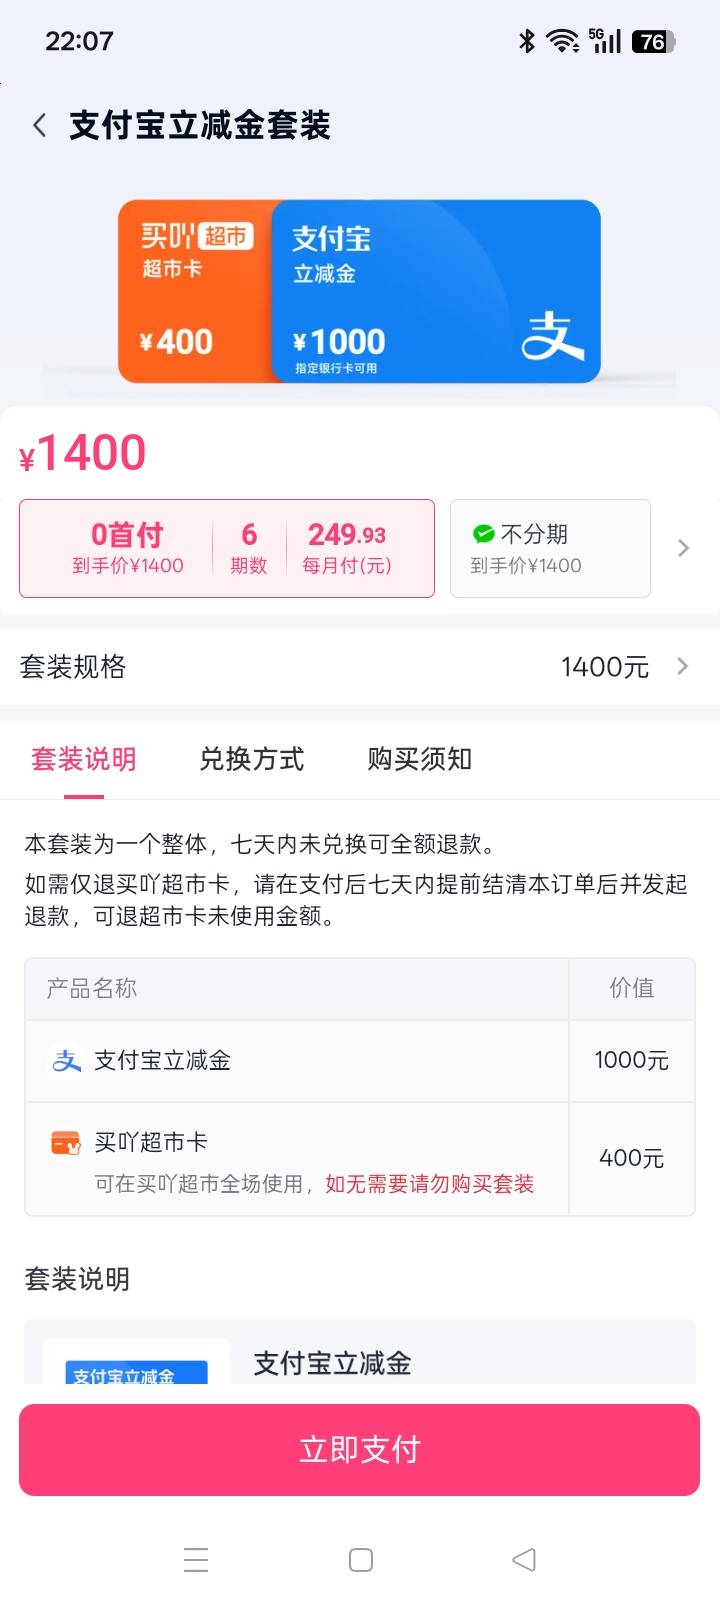The width and height of the screenshot is (720, 1604).
Task: Open Android recent apps menu icon
Action: [196, 1560]
